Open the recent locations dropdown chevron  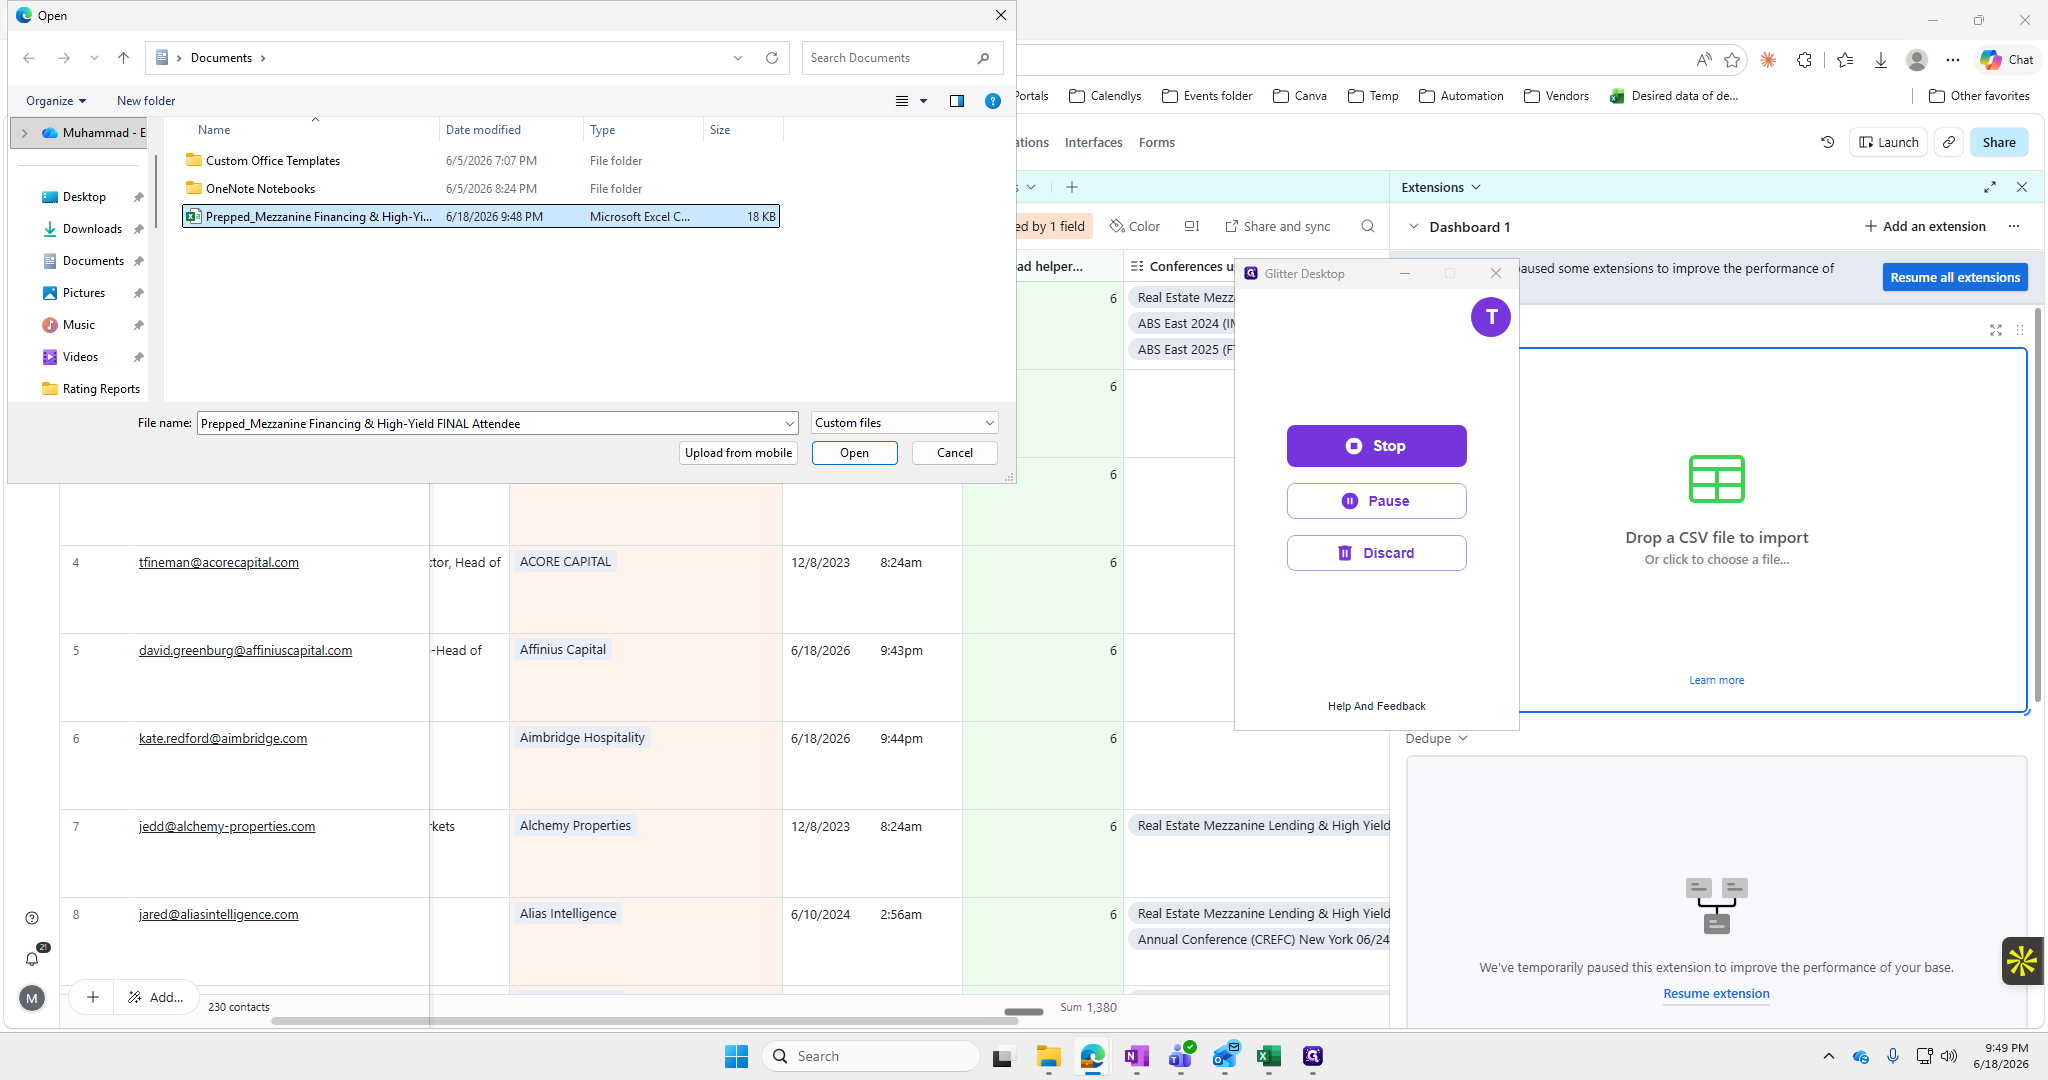94,58
